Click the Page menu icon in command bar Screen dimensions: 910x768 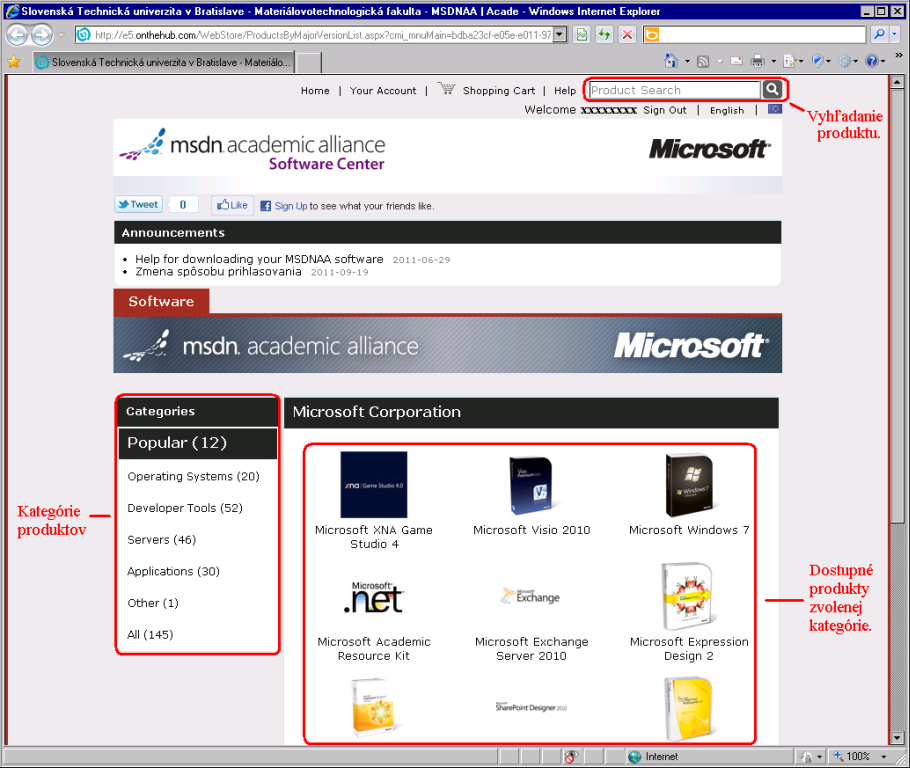(789, 61)
